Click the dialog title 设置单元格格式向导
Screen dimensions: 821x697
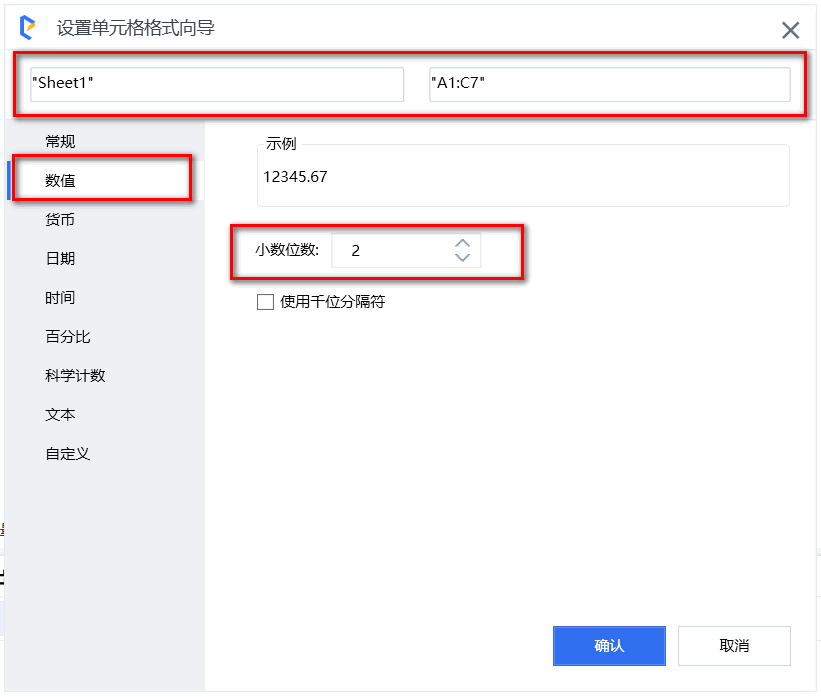(x=136, y=28)
